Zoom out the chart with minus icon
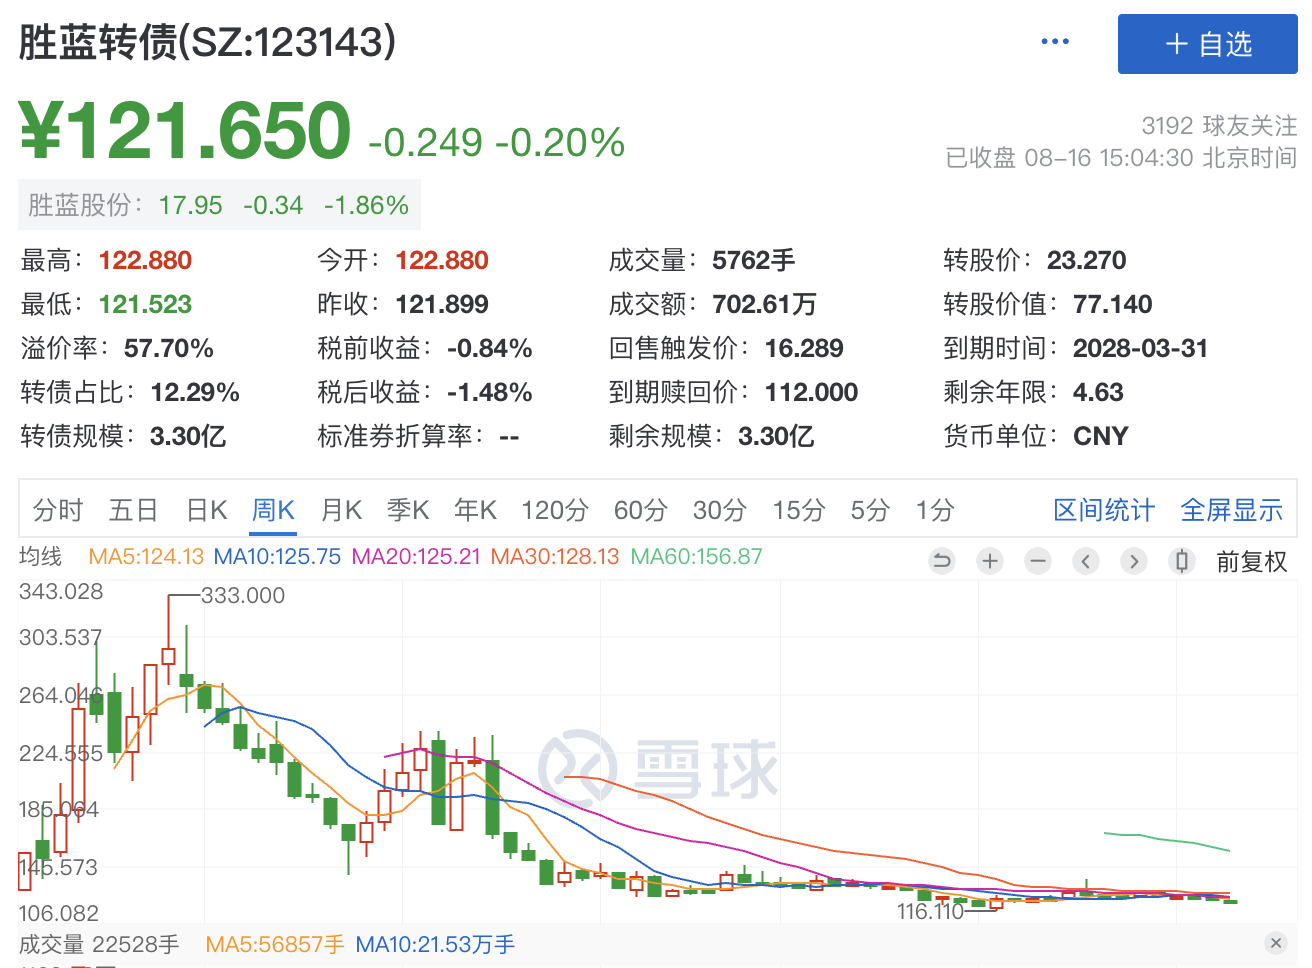This screenshot has width=1312, height=968. (x=1038, y=561)
